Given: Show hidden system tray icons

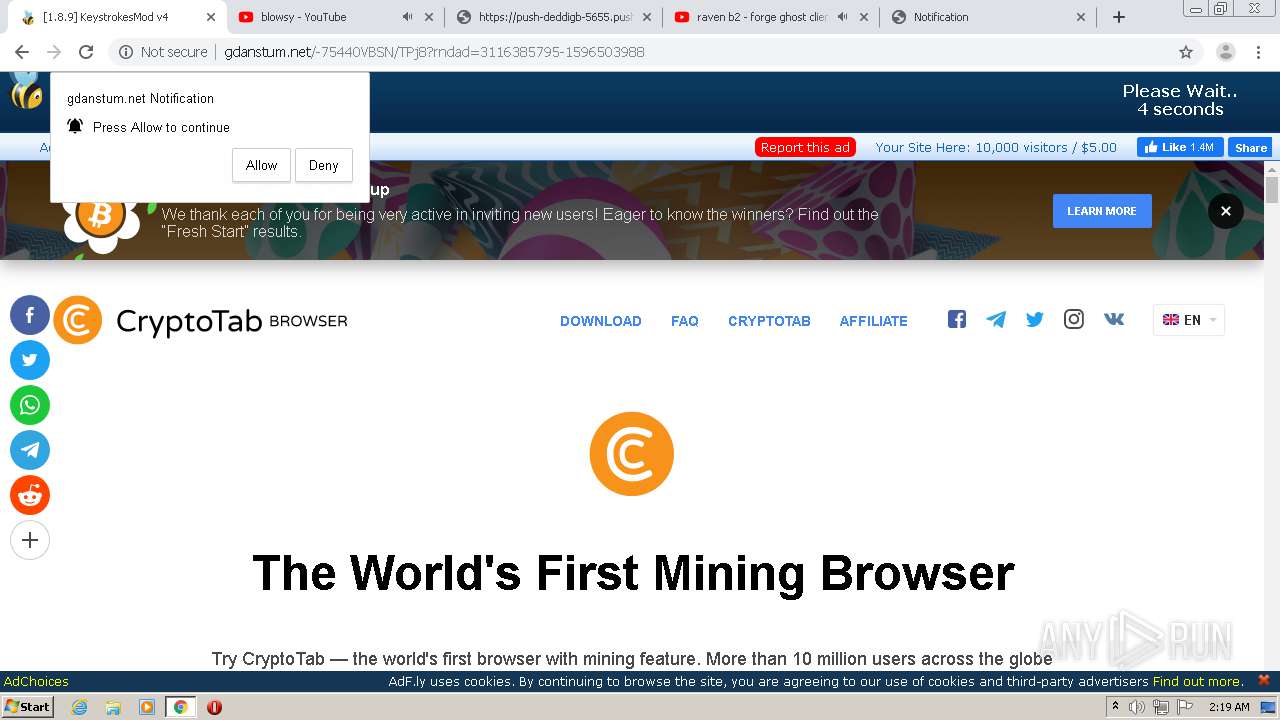Looking at the screenshot, I should tap(1115, 707).
